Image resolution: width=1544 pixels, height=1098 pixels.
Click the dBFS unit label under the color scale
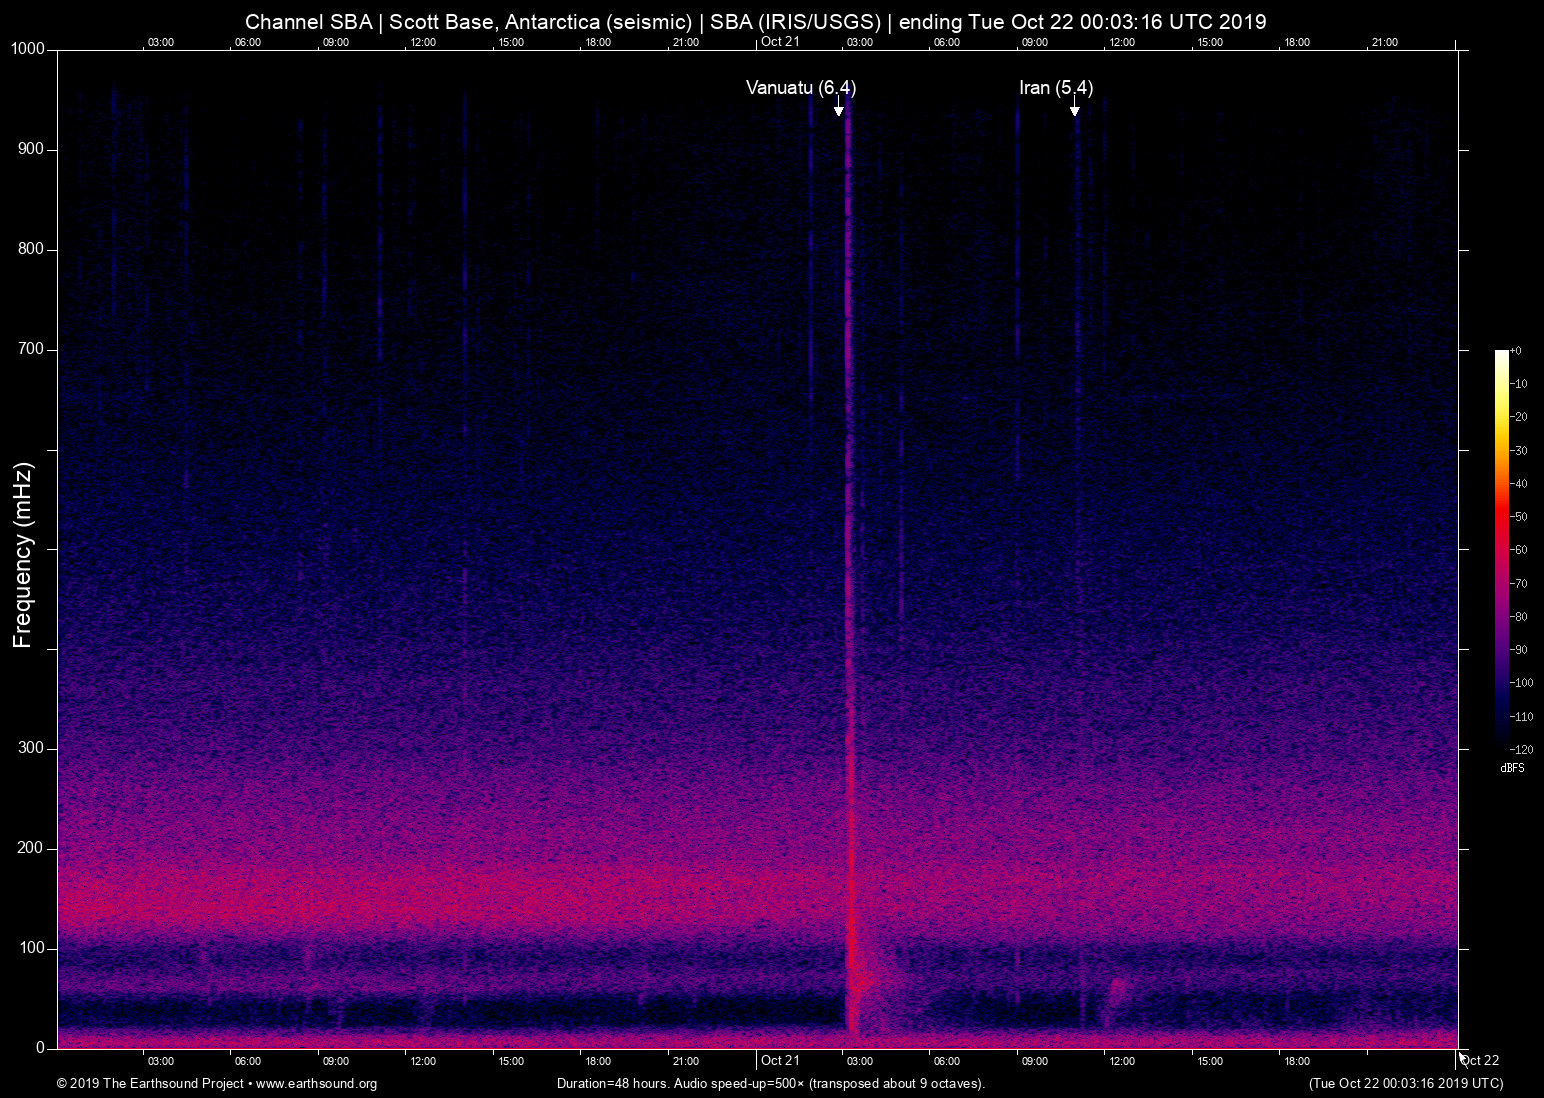[x=1512, y=768]
